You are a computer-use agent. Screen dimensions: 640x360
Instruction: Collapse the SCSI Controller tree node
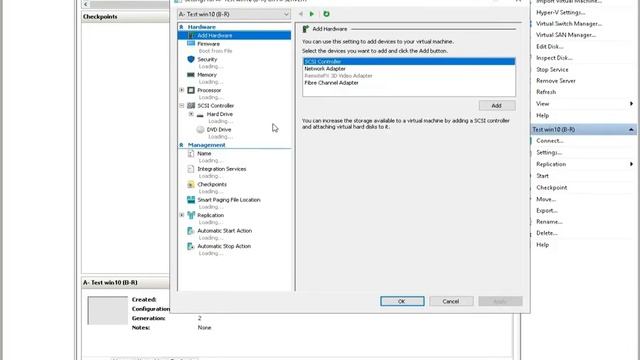(182, 106)
